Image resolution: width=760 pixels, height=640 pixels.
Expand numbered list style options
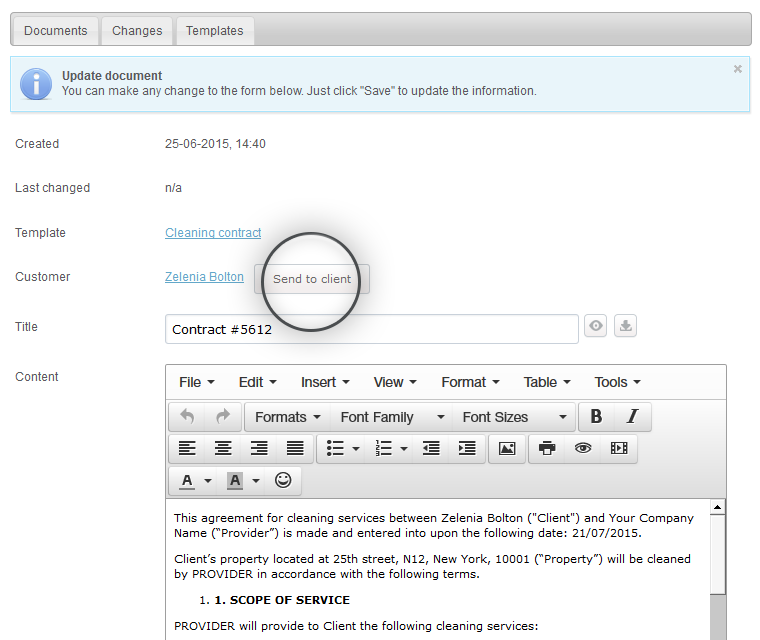404,449
